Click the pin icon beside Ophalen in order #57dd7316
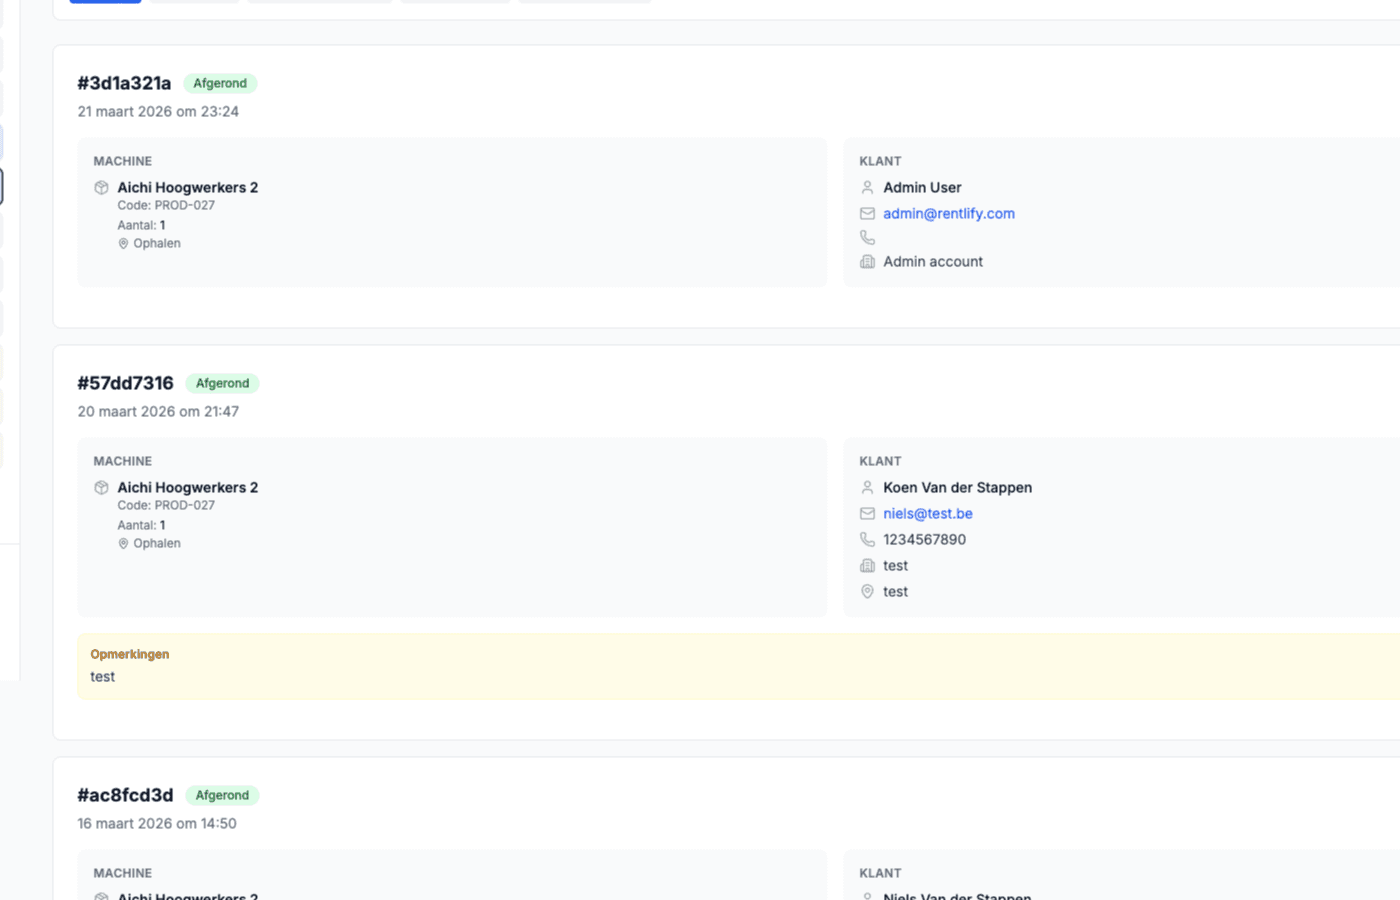This screenshot has height=900, width=1400. (123, 544)
